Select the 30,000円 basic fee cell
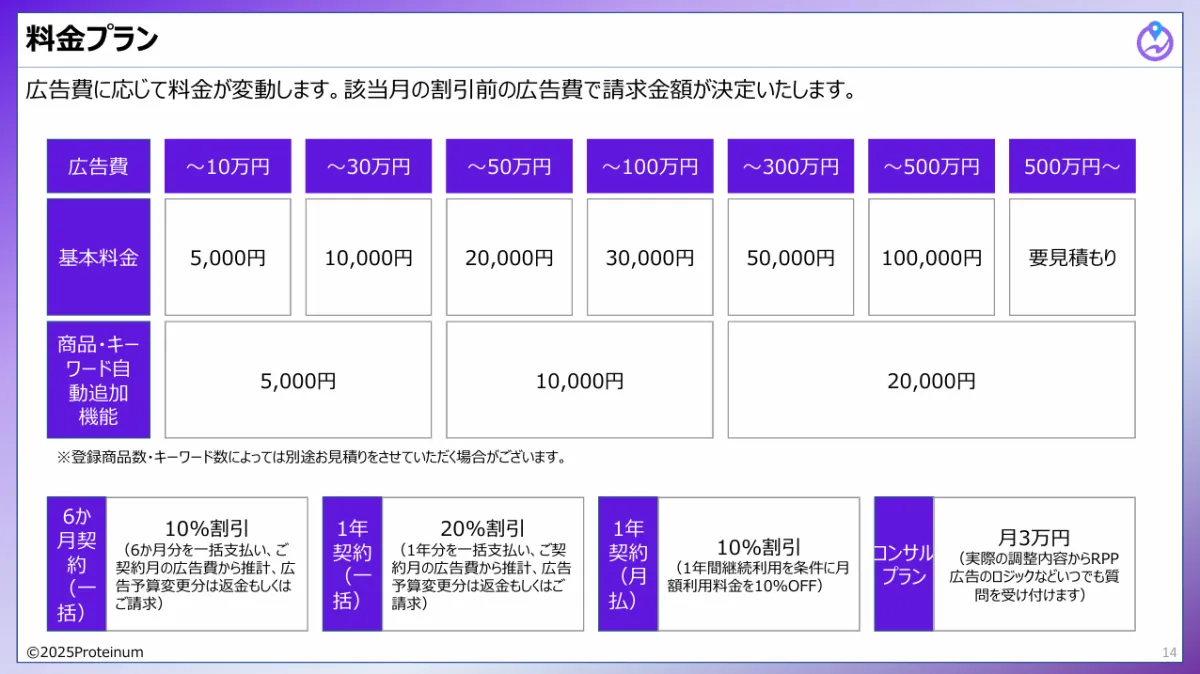This screenshot has height=674, width=1200. pyautogui.click(x=650, y=257)
